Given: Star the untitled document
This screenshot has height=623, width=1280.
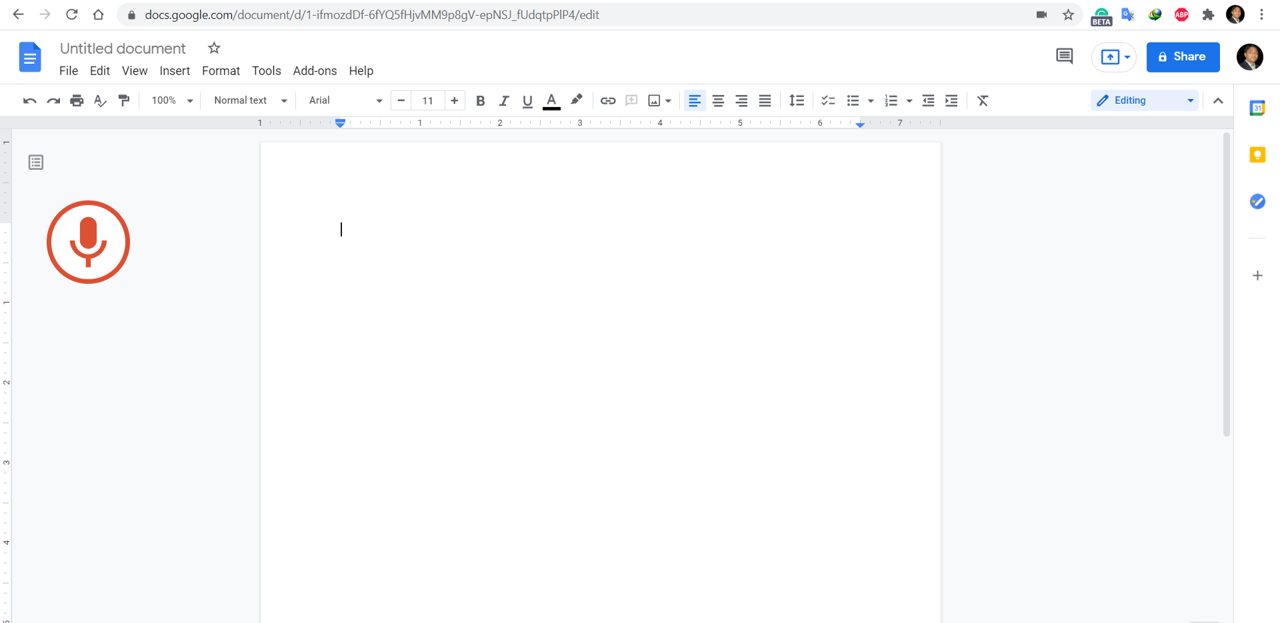Looking at the screenshot, I should pos(214,48).
